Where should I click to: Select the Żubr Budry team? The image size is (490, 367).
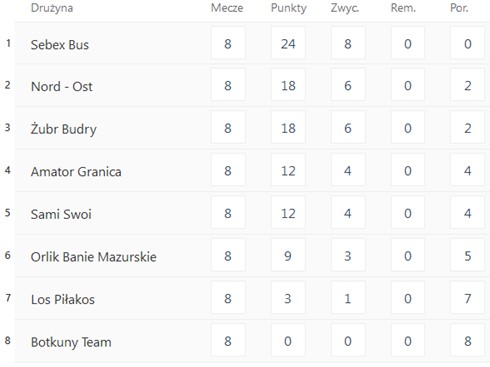click(x=64, y=129)
